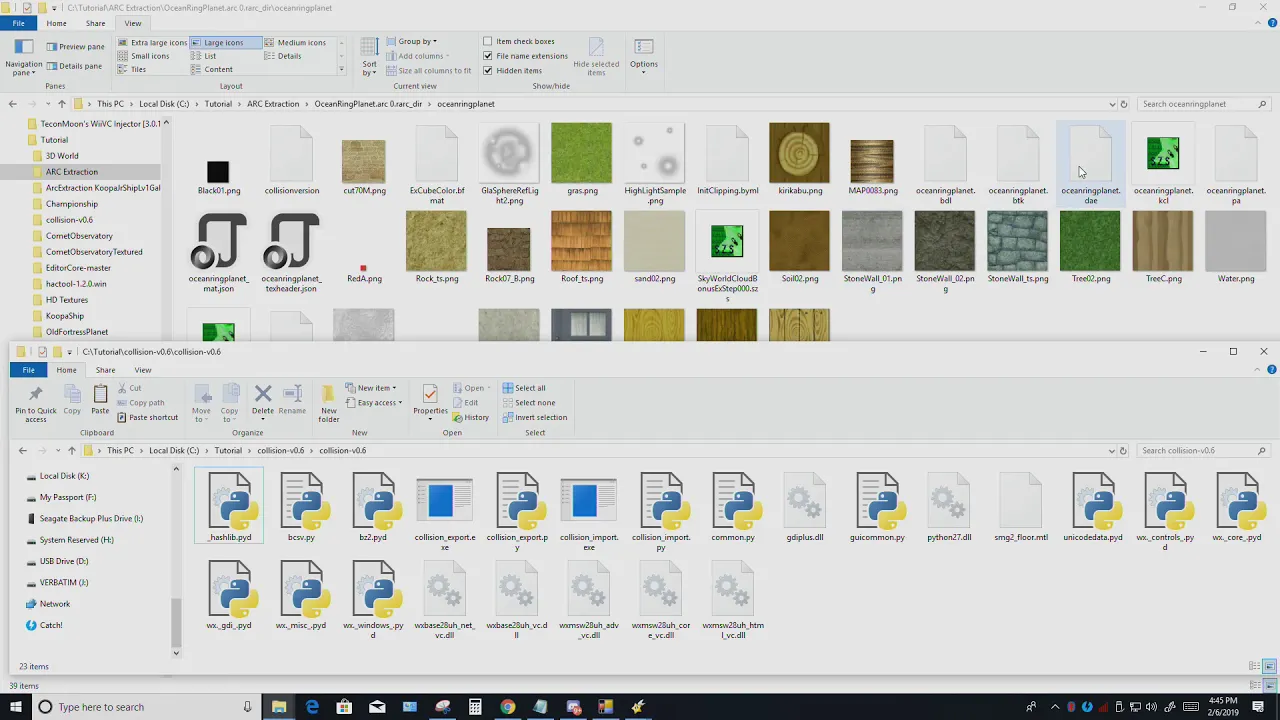Select Network in collision window sidebar

pos(54,604)
